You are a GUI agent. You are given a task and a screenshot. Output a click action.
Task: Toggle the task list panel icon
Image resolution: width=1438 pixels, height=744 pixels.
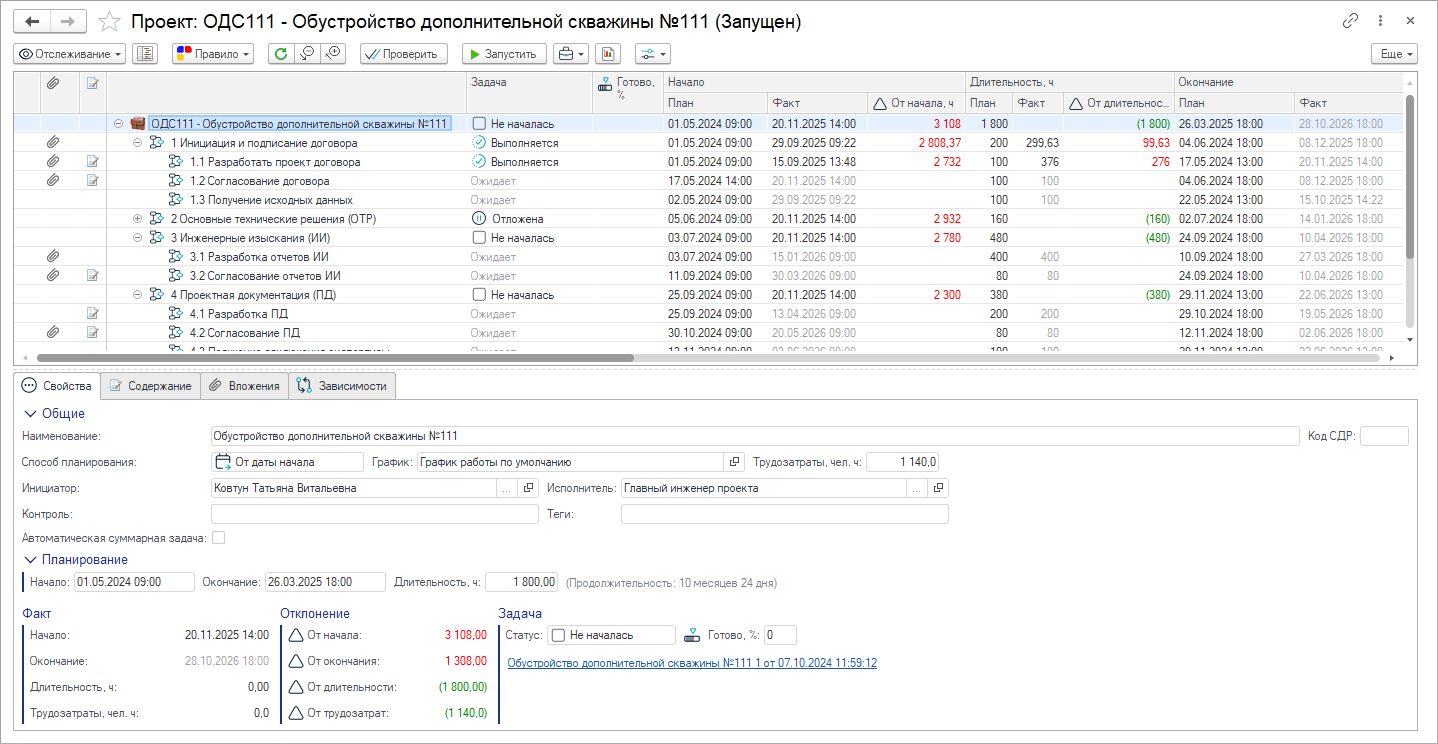click(145, 54)
